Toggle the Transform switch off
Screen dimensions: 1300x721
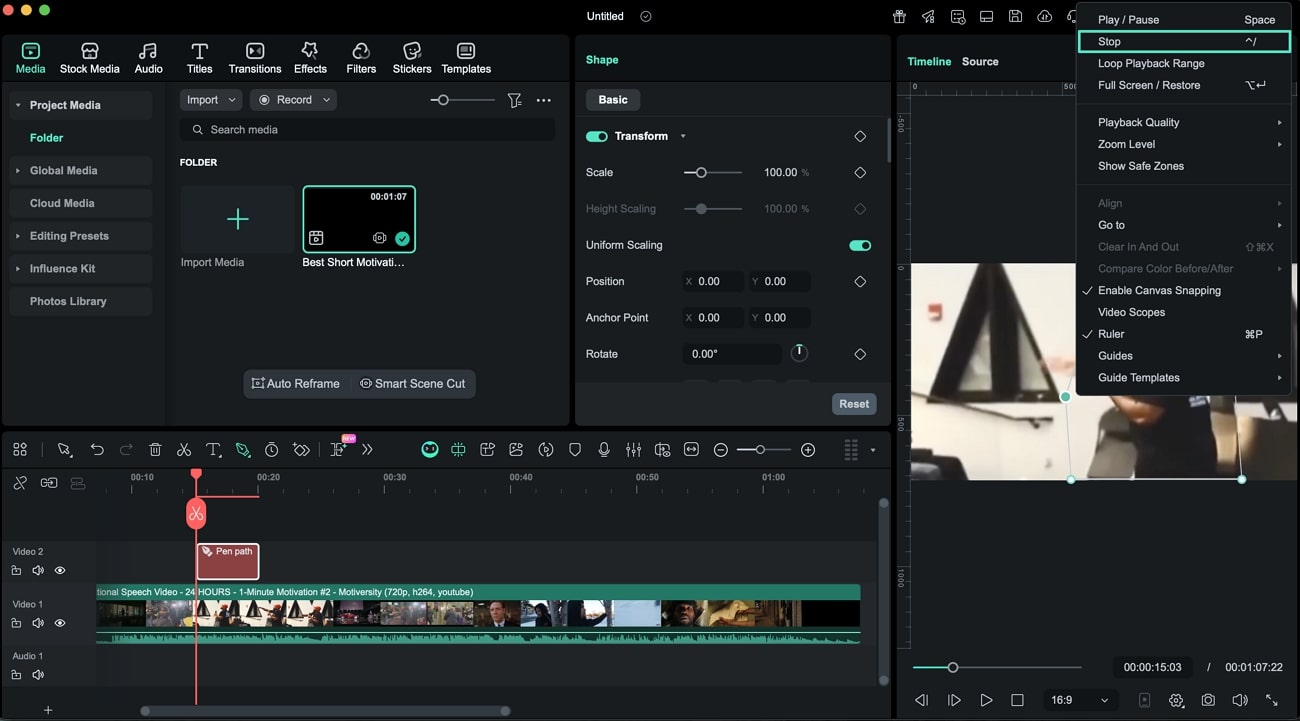tap(597, 136)
